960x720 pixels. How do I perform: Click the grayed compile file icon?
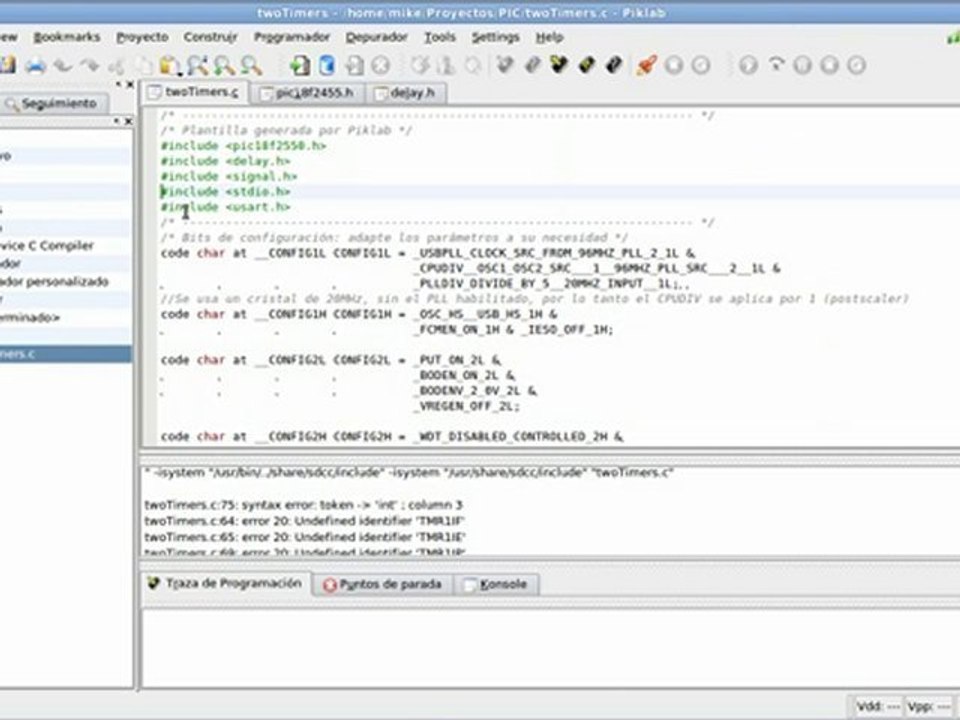click(x=420, y=65)
